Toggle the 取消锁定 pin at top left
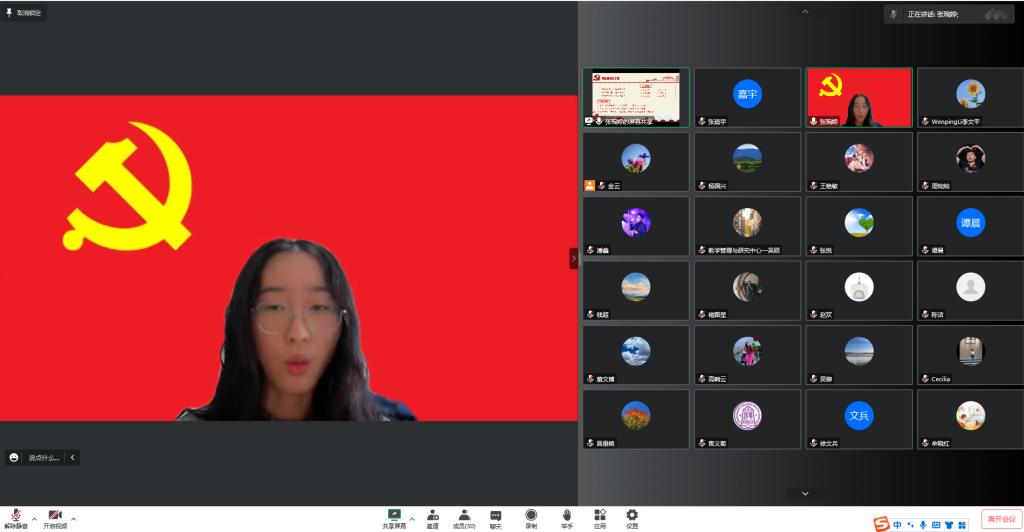Screen dimensions: 1024x532 [x=24, y=13]
